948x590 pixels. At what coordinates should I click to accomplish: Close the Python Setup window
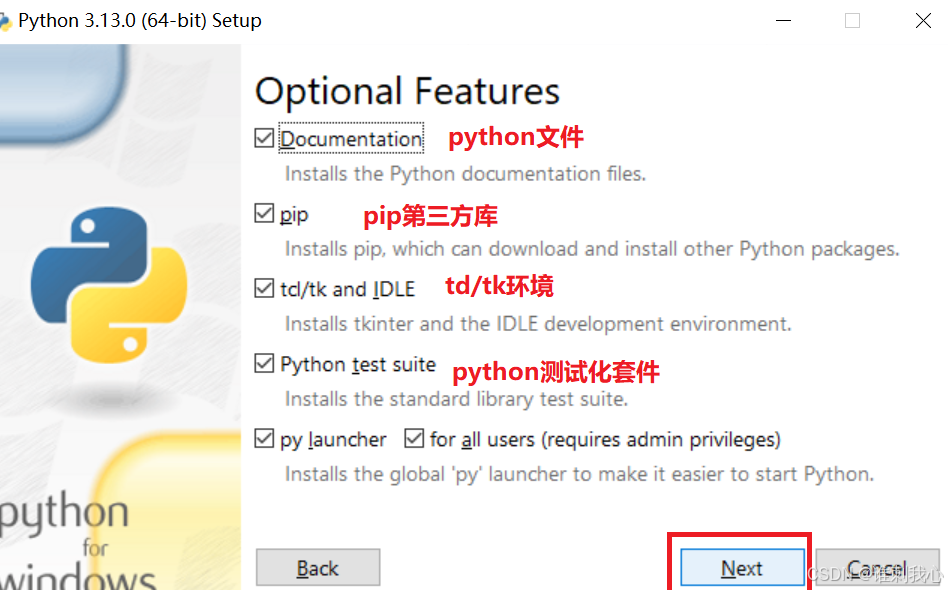tap(923, 21)
